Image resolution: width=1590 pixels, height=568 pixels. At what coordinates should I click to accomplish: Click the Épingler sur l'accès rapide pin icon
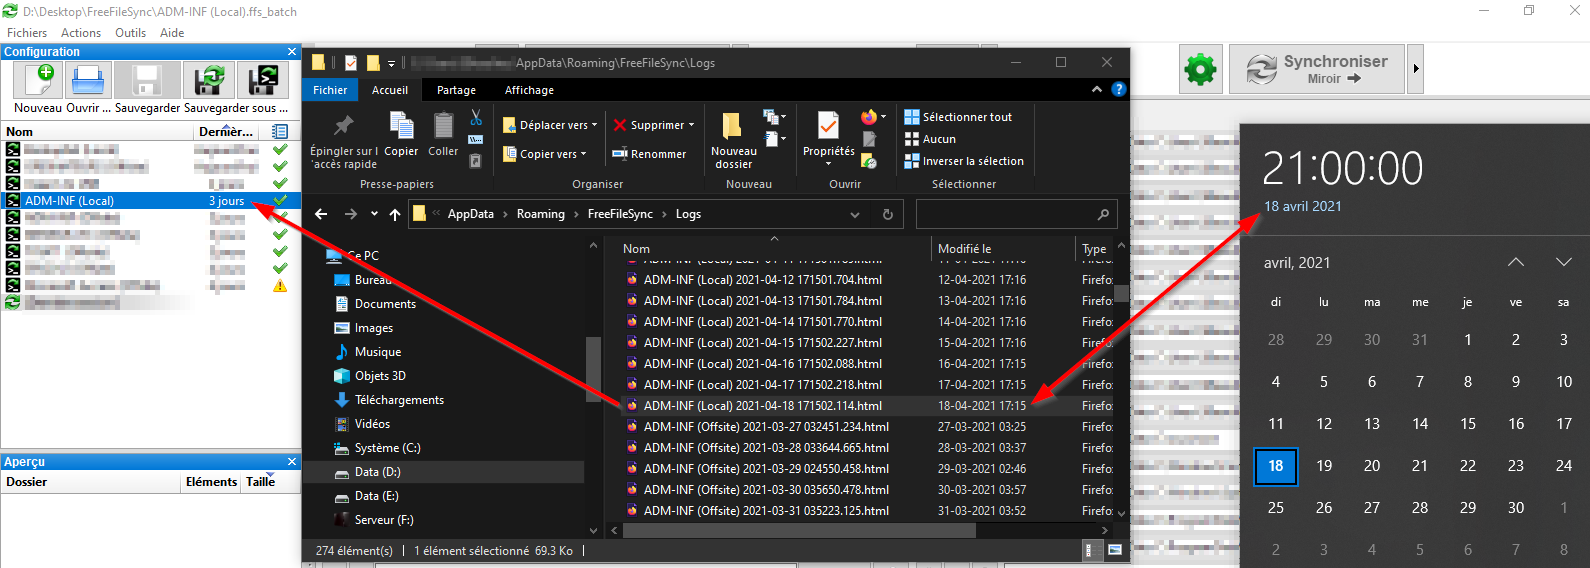coord(343,125)
